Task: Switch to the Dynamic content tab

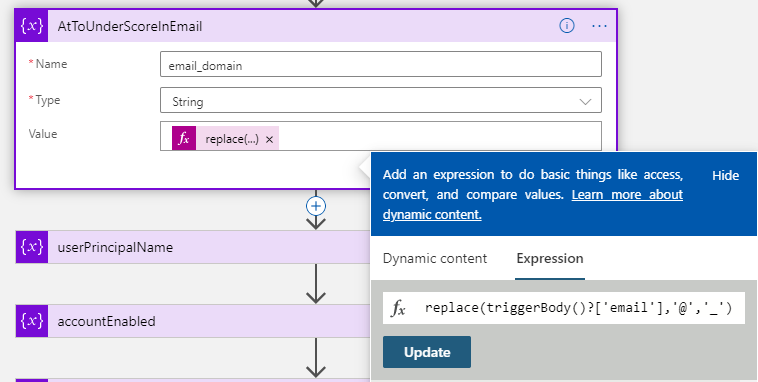Action: (x=435, y=259)
